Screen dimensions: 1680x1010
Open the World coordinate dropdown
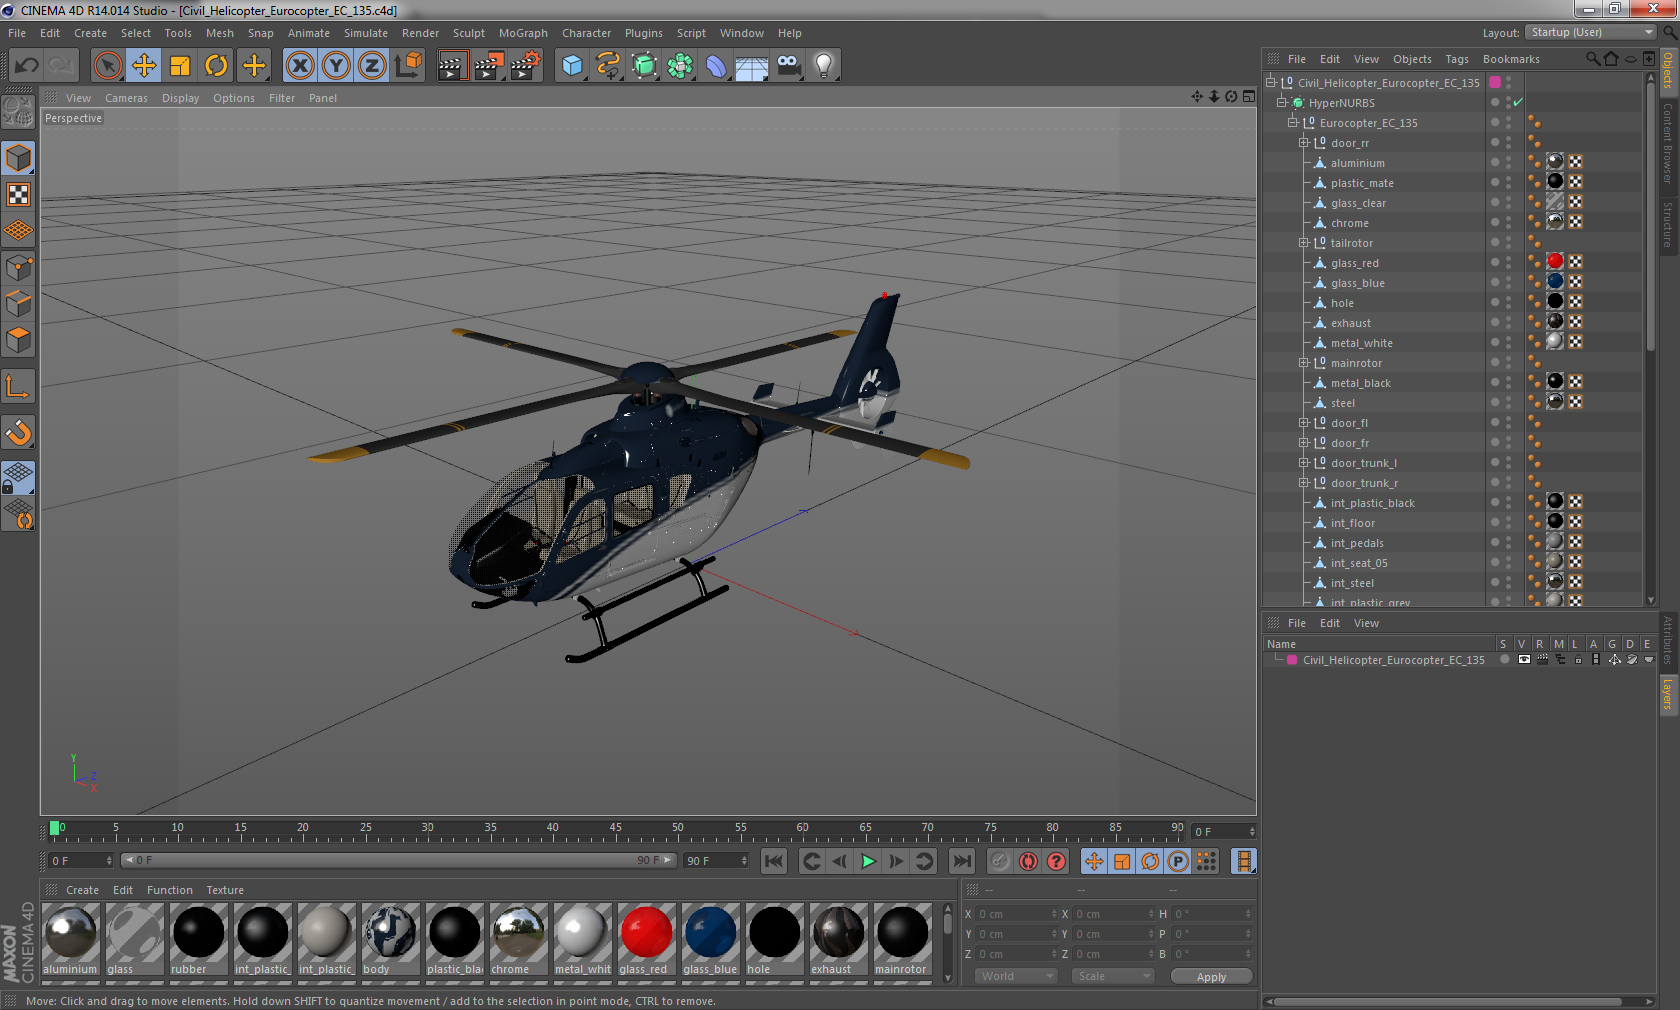[1016, 976]
